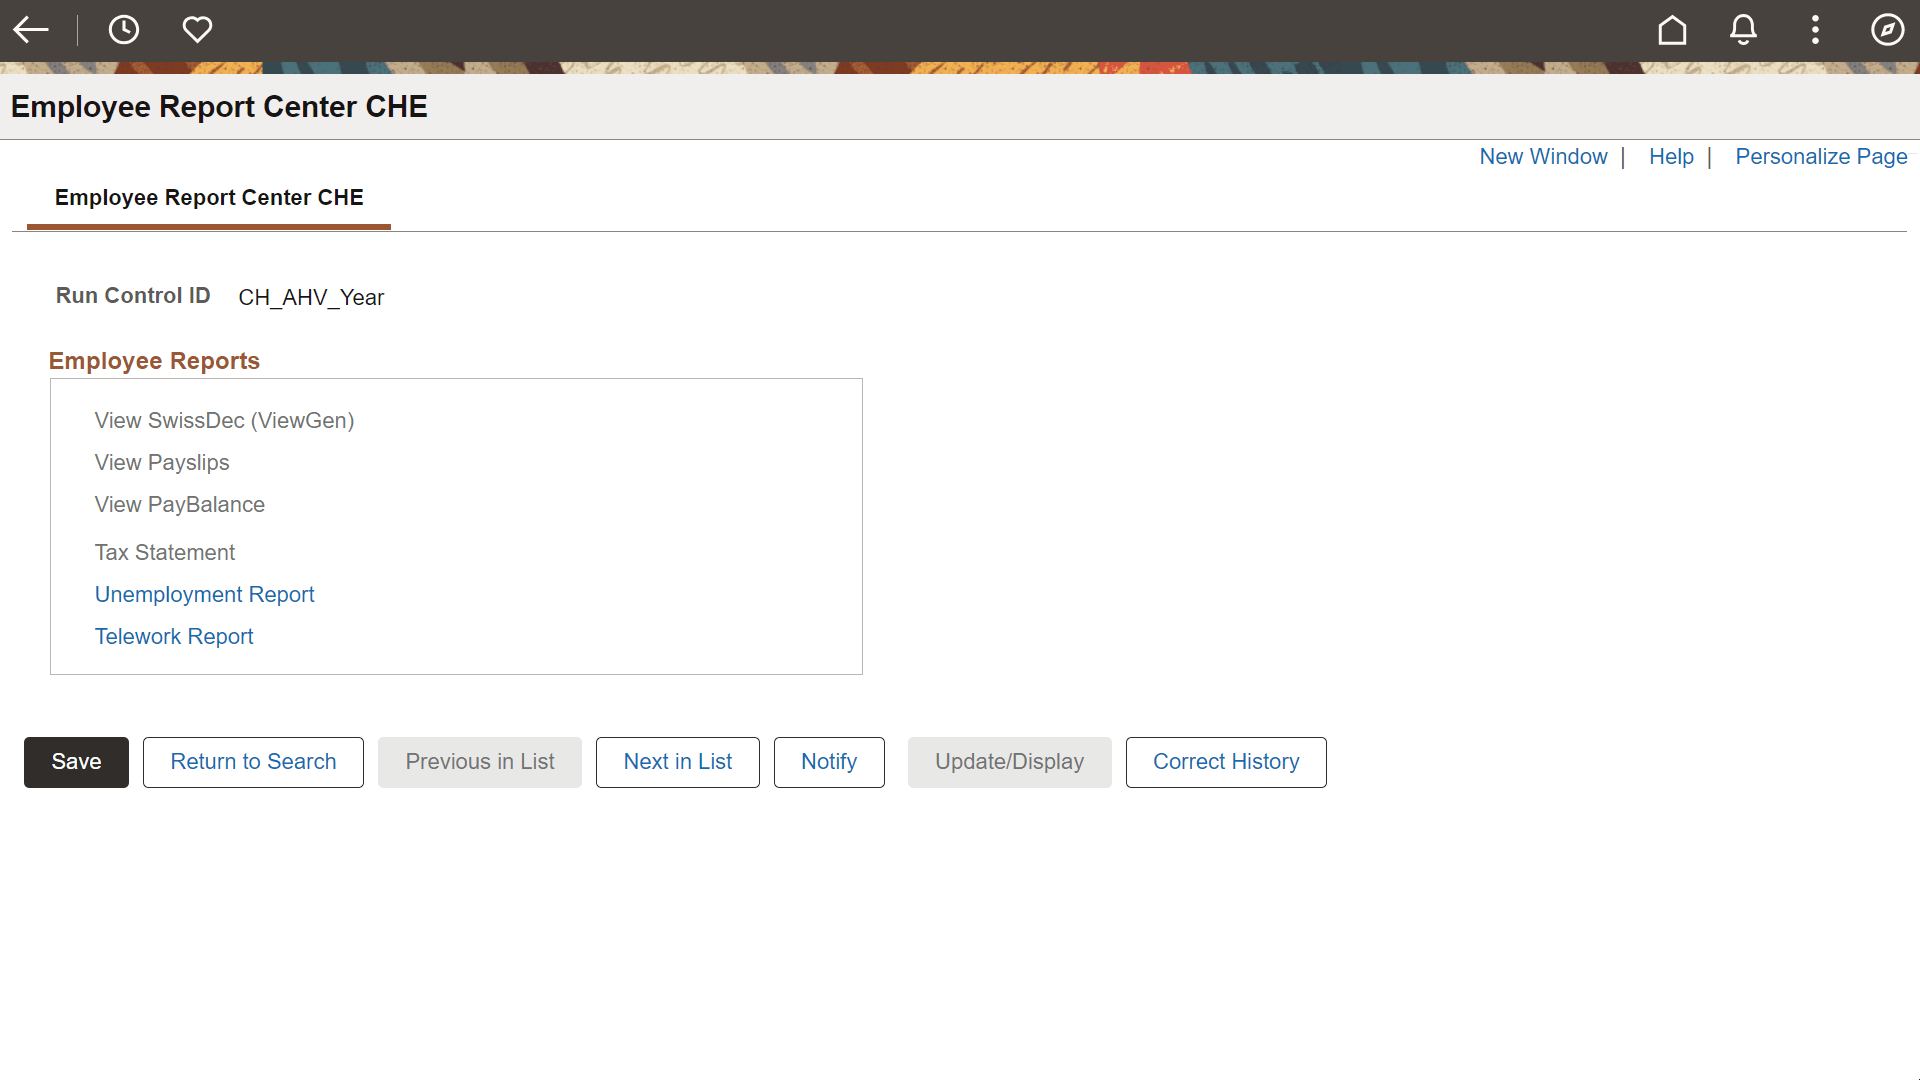Open the Telework Report link

[174, 637]
